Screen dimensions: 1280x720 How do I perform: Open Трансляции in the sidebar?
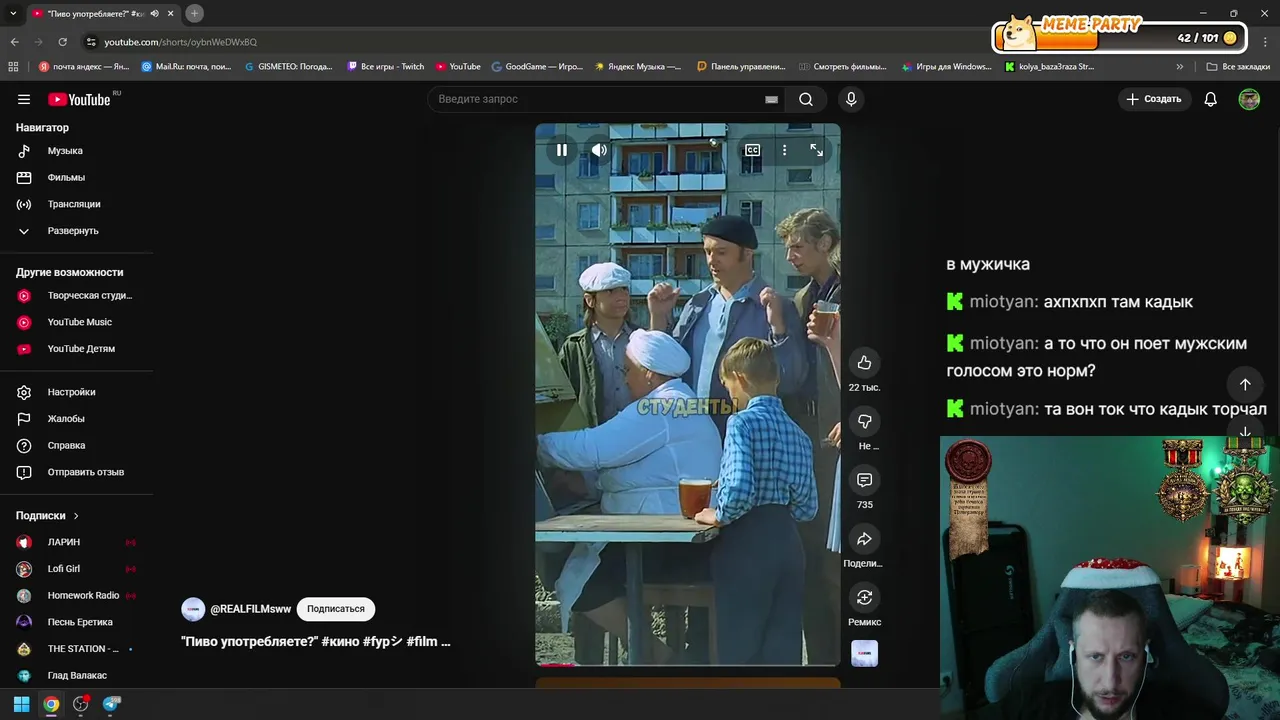(76, 204)
